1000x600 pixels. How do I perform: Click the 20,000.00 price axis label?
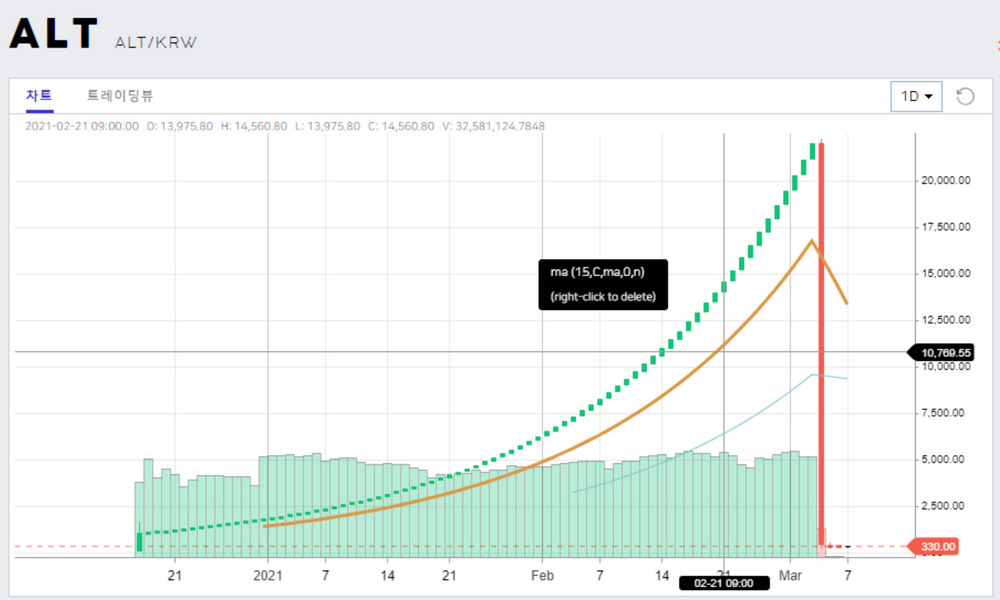[x=946, y=181]
